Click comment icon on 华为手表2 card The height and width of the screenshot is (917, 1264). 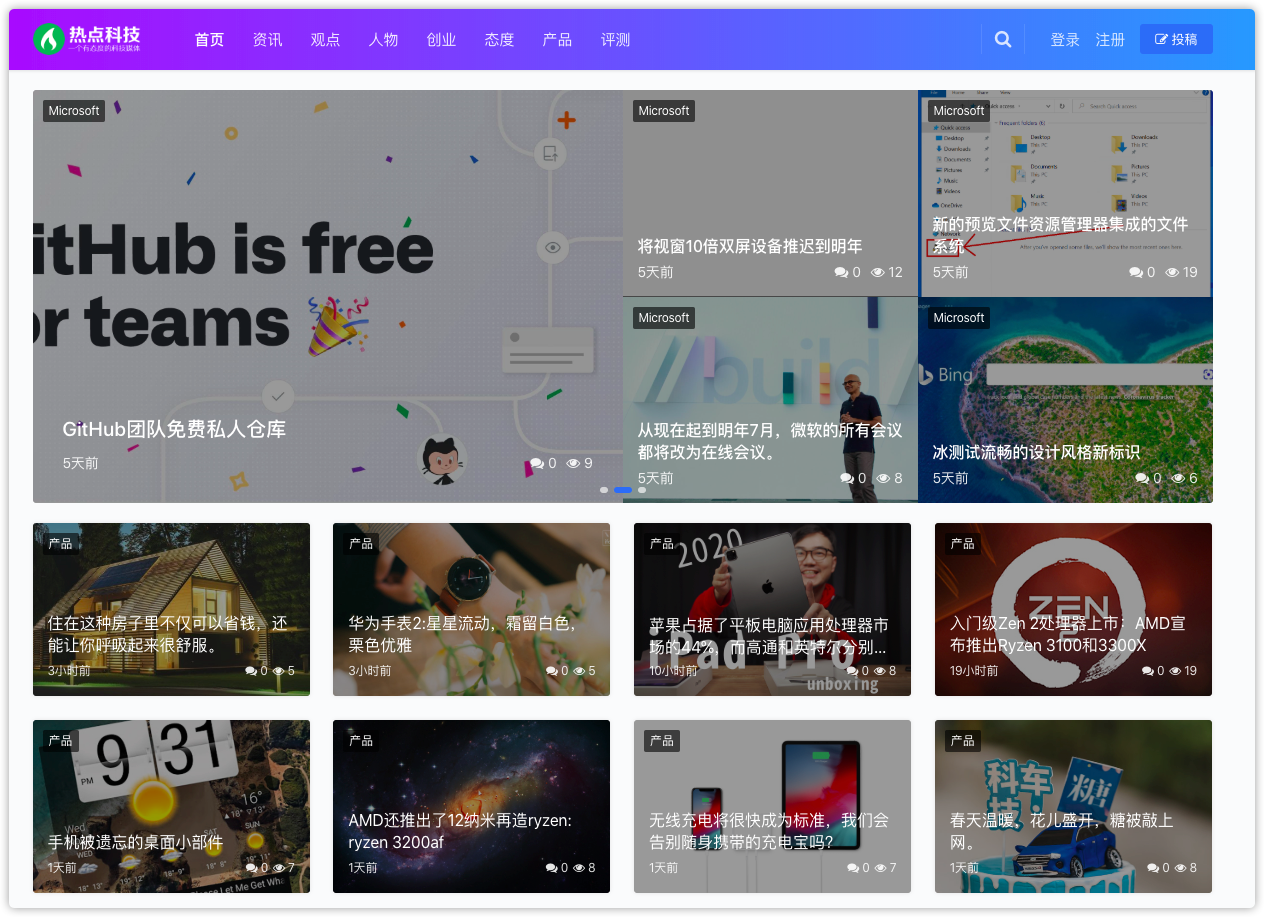[x=552, y=671]
